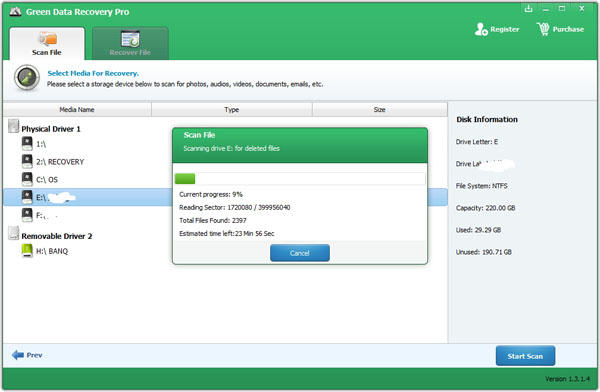The image size is (600, 392).
Task: Click the Physical Driver 1 disk icon
Action: [14, 126]
